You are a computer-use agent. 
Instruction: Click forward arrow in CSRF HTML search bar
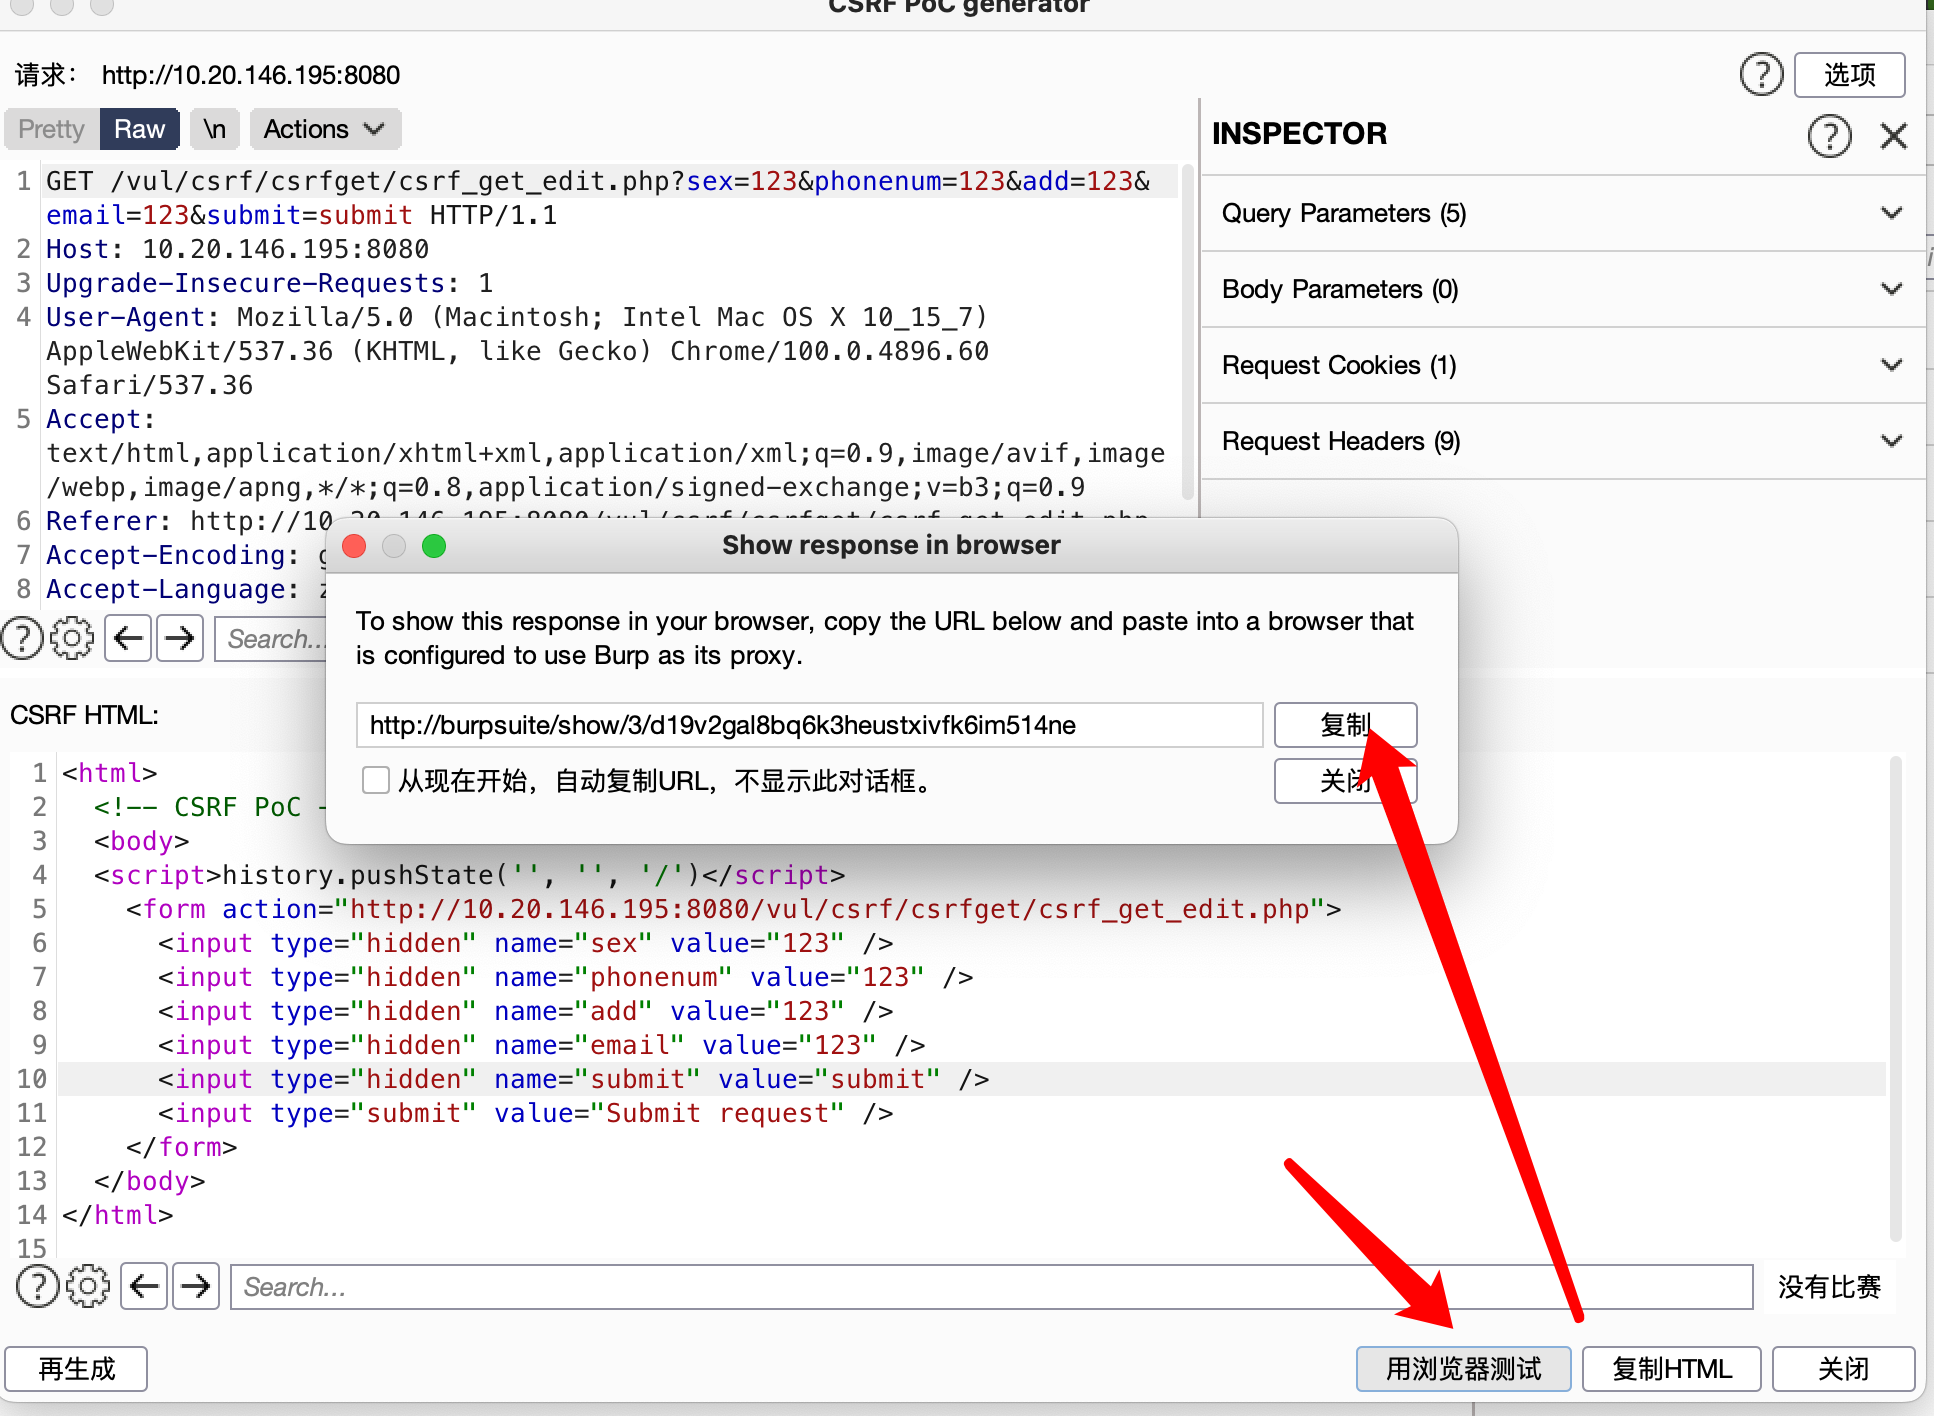[196, 1286]
